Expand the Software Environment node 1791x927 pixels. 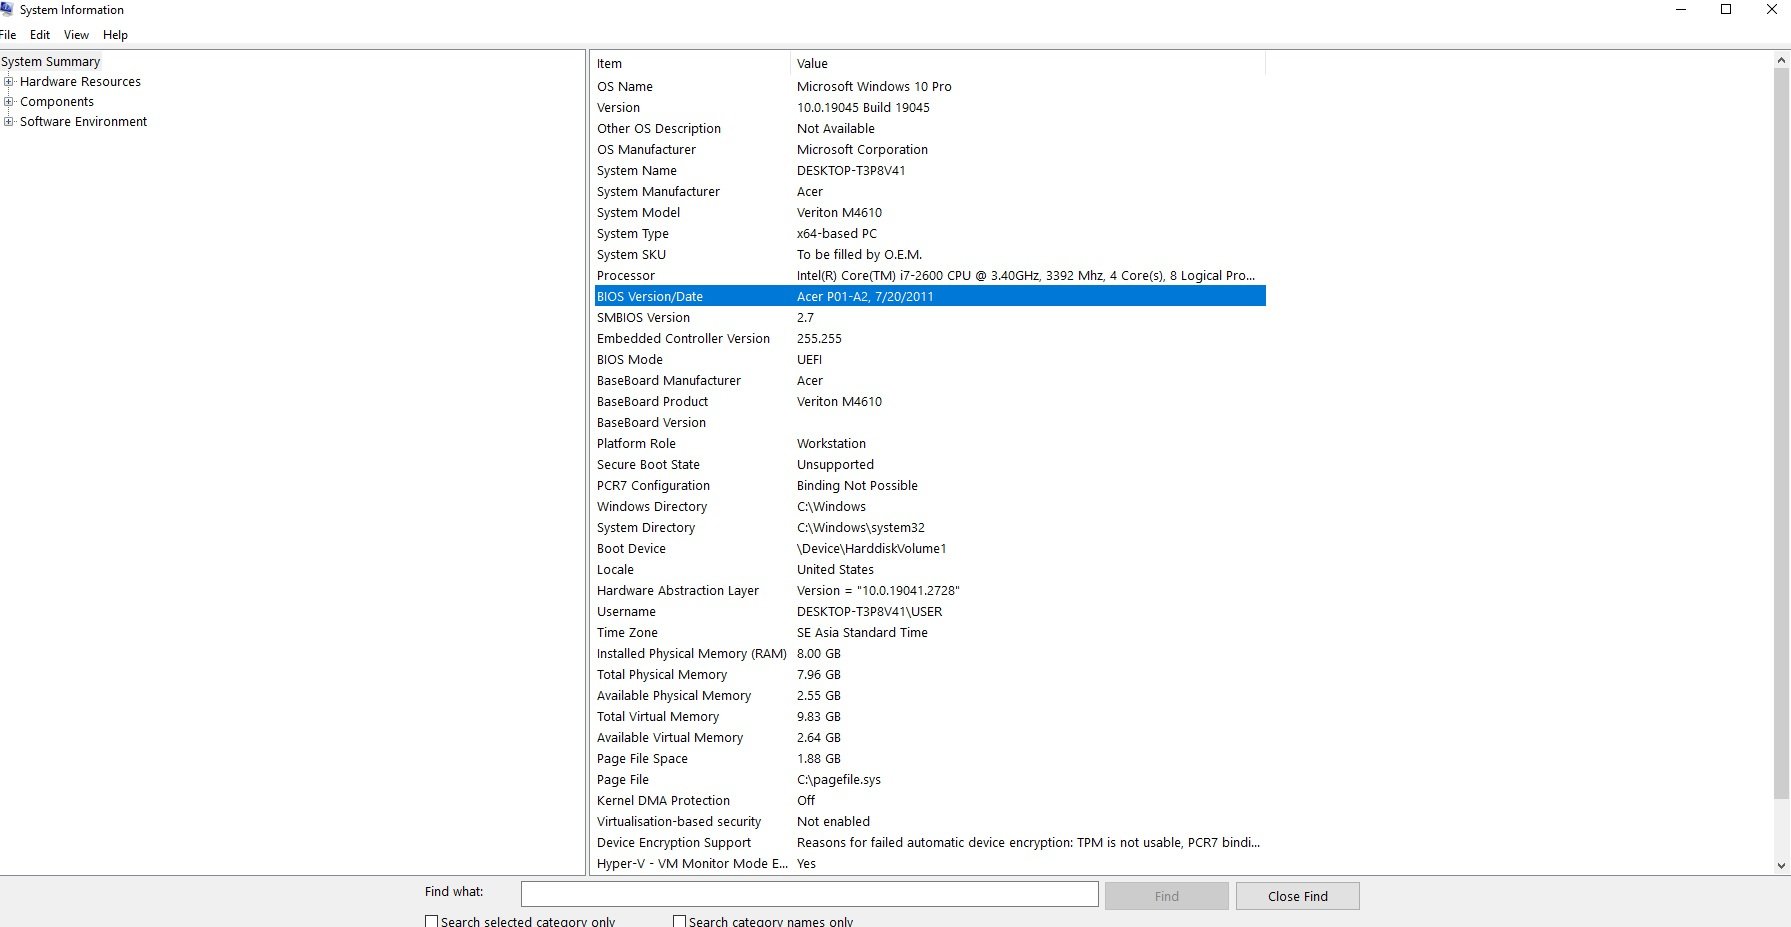[x=9, y=122]
